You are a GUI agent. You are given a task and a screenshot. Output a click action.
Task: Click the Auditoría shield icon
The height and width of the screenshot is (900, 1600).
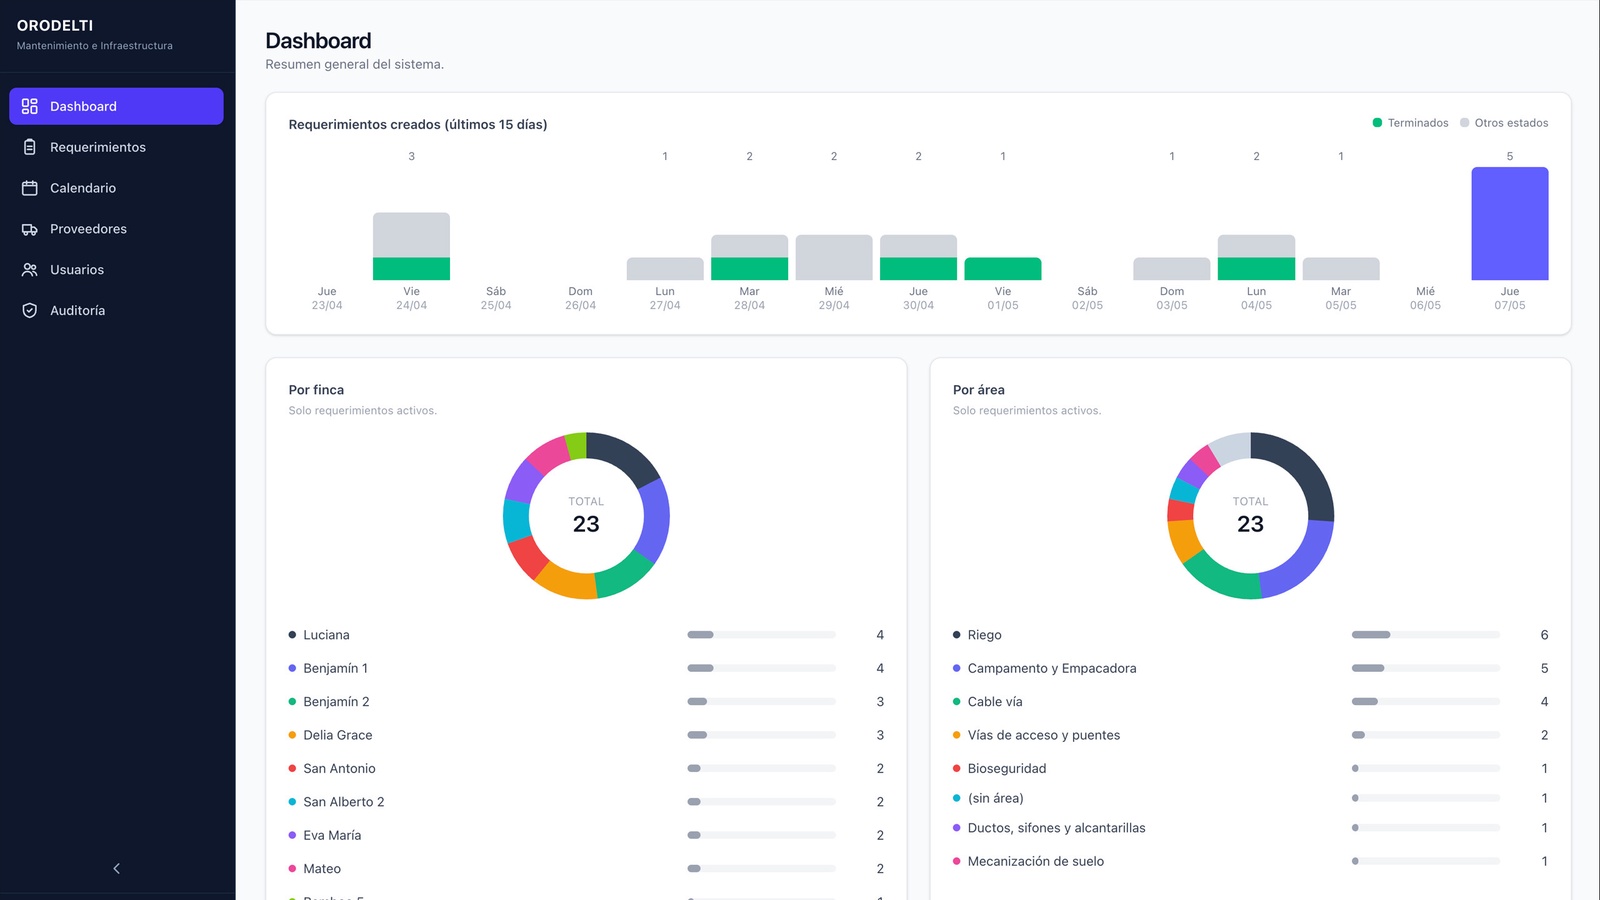tap(30, 311)
